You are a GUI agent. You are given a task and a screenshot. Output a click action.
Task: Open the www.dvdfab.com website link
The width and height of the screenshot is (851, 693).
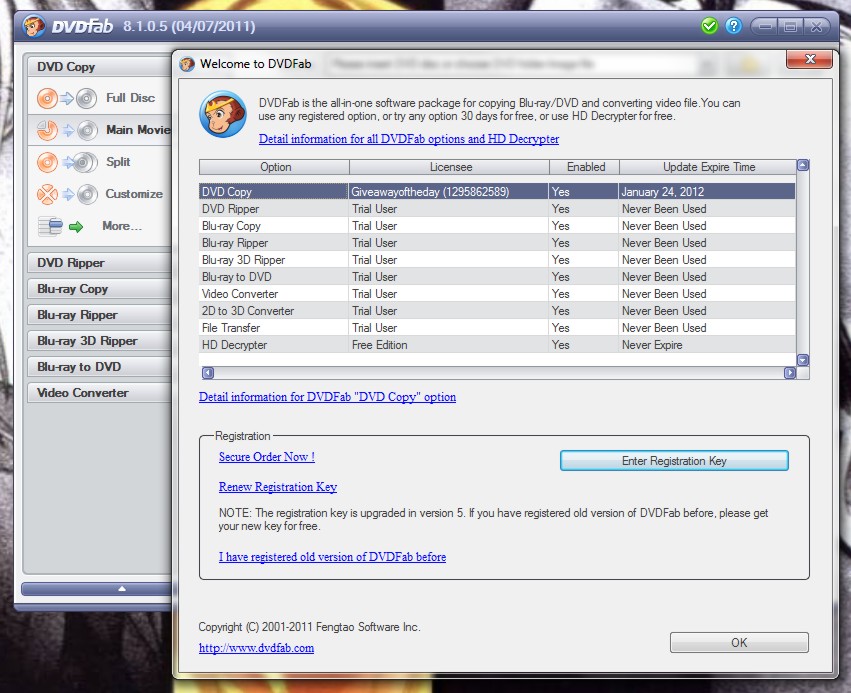tap(256, 648)
